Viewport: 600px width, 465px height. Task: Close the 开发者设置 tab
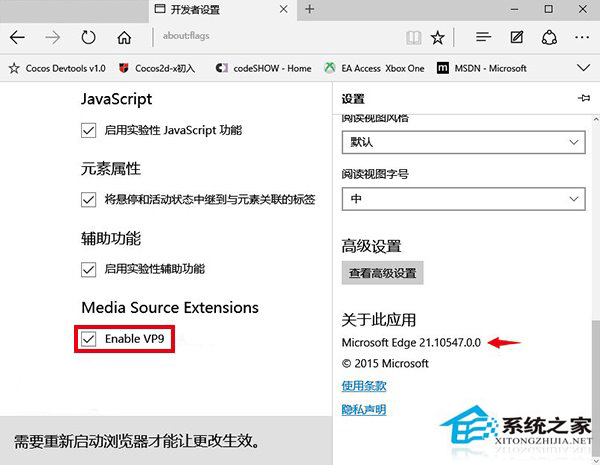[x=284, y=9]
